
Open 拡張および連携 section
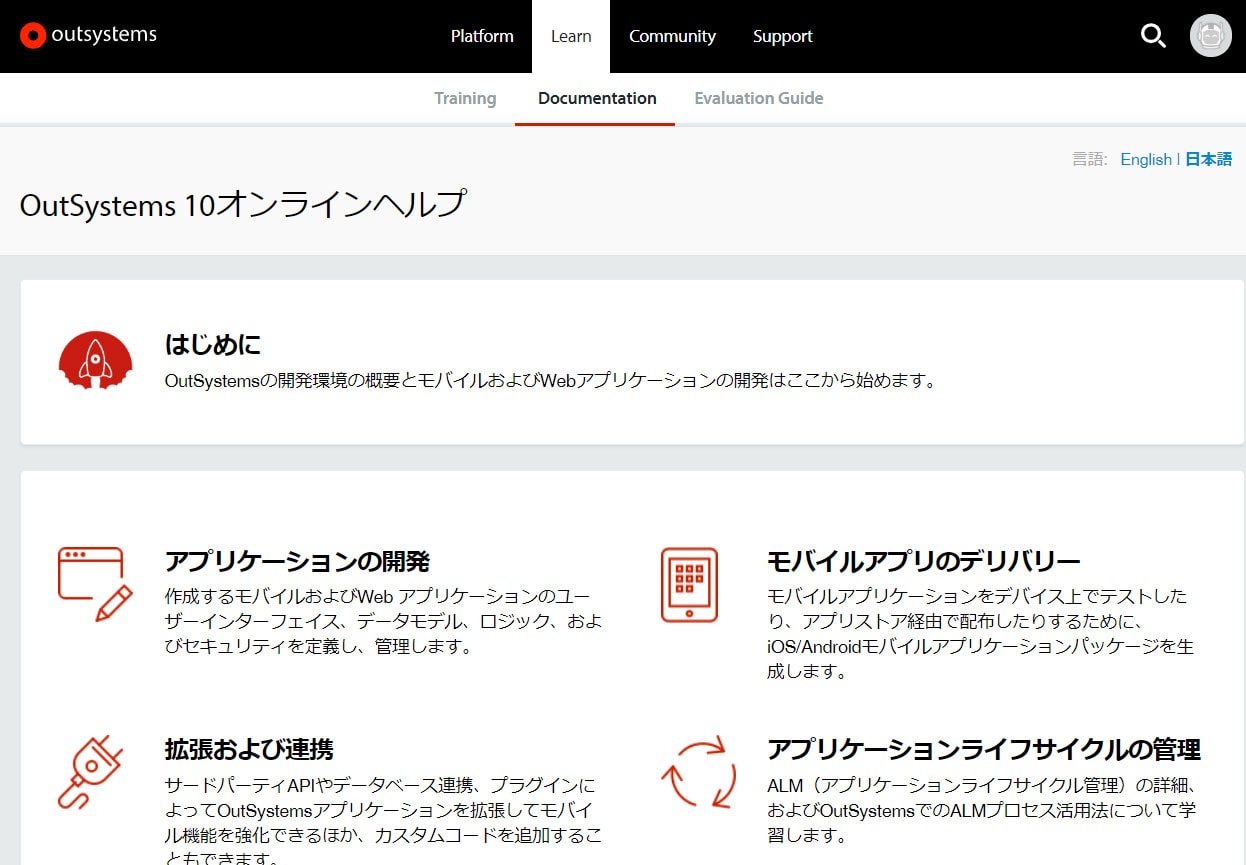point(249,749)
